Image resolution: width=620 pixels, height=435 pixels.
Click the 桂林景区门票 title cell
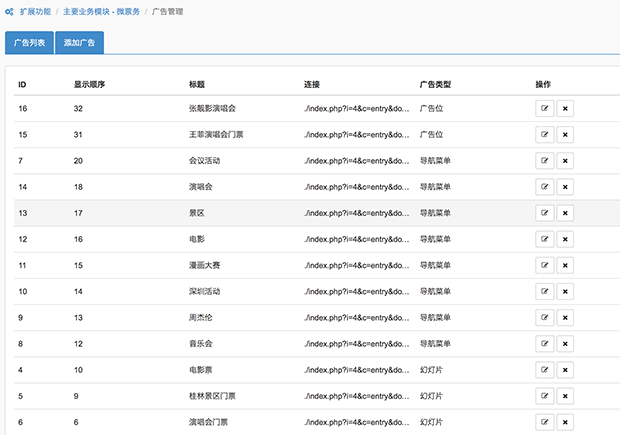pyautogui.click(x=212, y=395)
